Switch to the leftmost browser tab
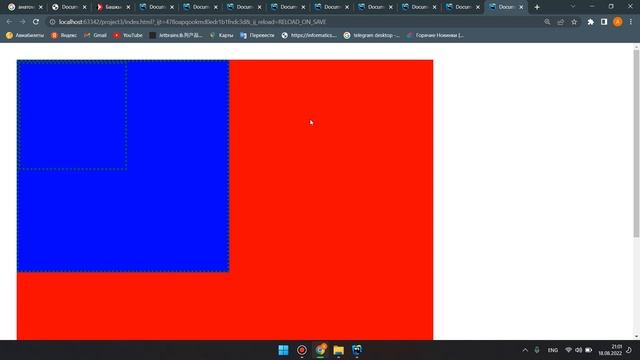The height and width of the screenshot is (360, 640). click(26, 7)
